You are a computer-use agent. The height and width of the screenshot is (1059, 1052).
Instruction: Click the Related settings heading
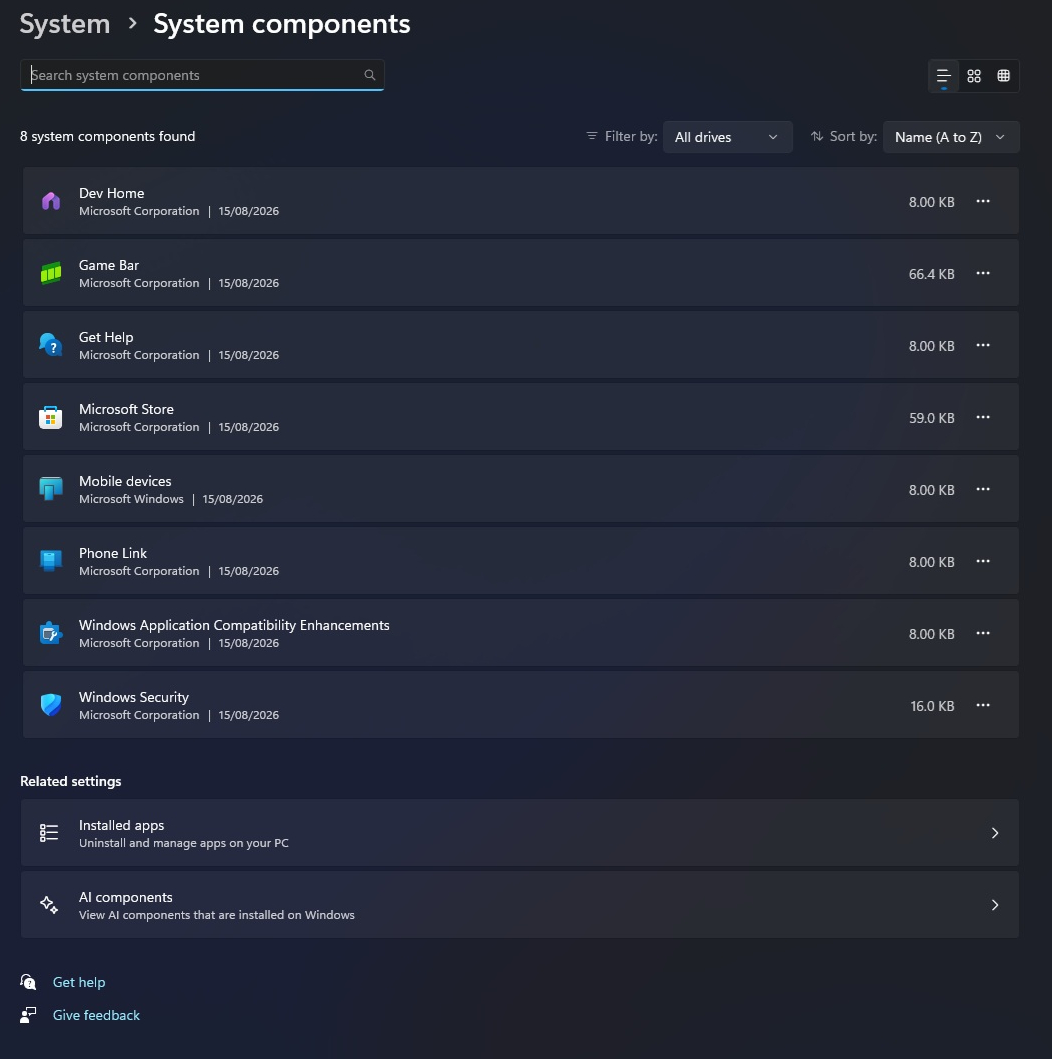71,781
